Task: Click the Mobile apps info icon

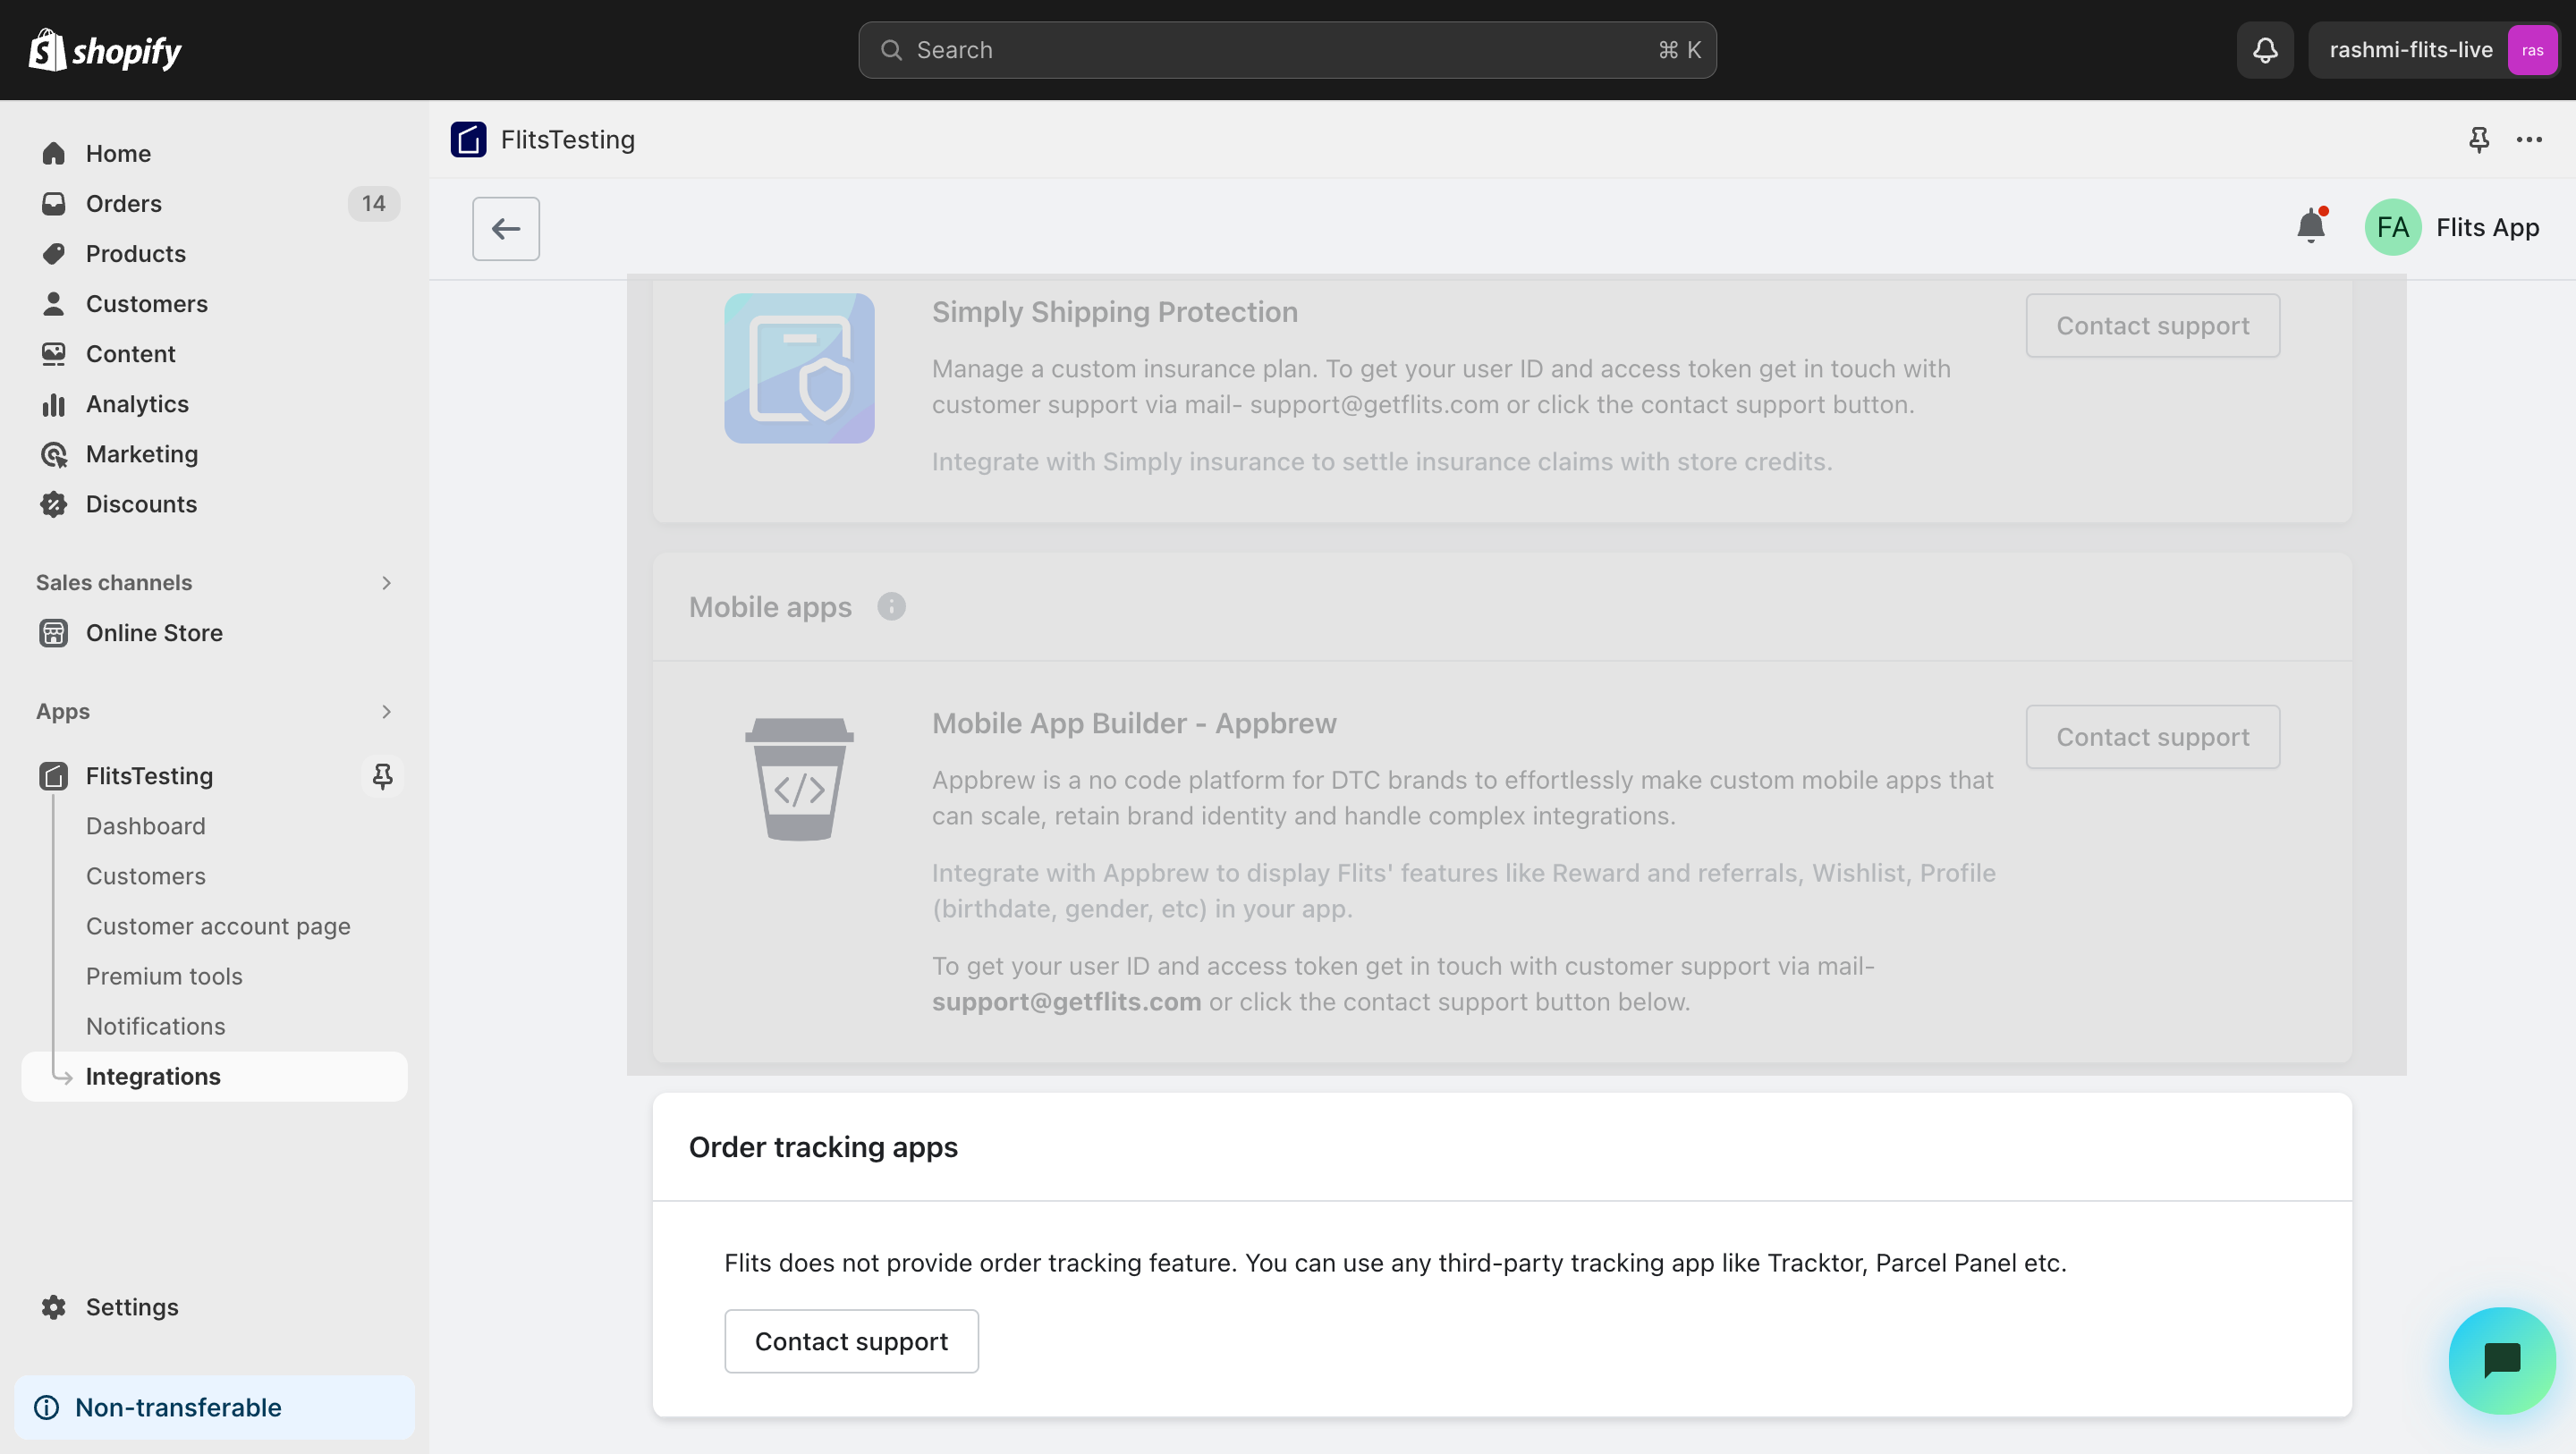Action: click(891, 607)
